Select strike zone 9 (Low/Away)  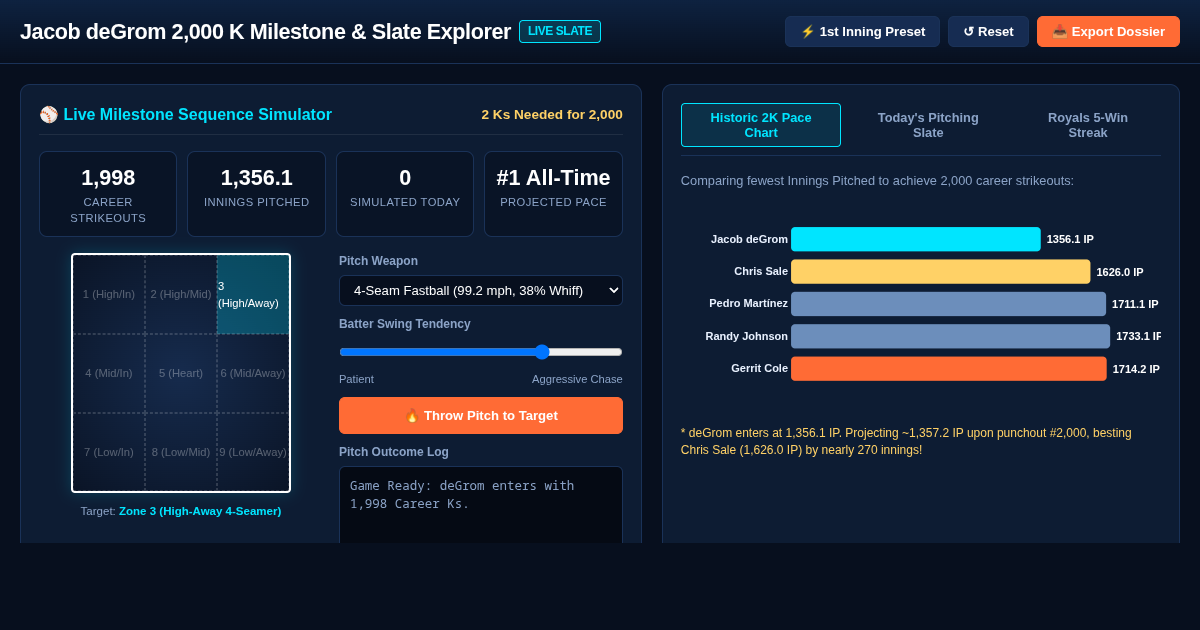coord(253,452)
